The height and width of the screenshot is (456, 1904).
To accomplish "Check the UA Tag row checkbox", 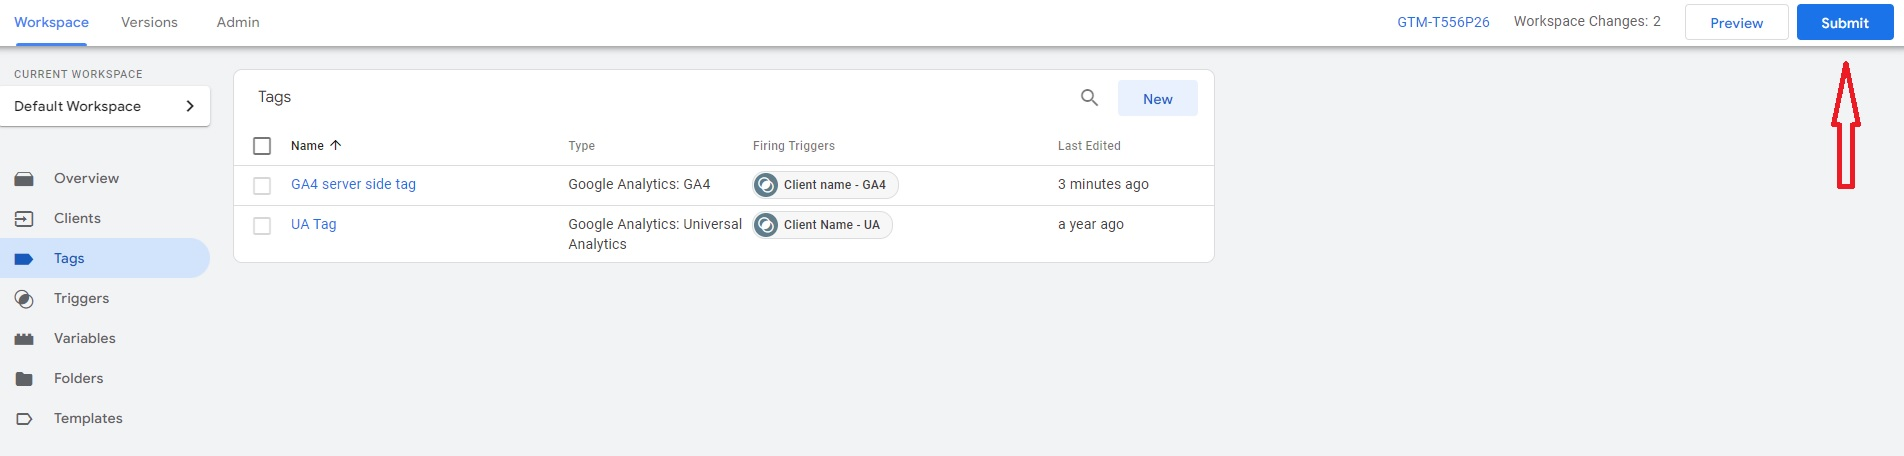I will (x=262, y=226).
